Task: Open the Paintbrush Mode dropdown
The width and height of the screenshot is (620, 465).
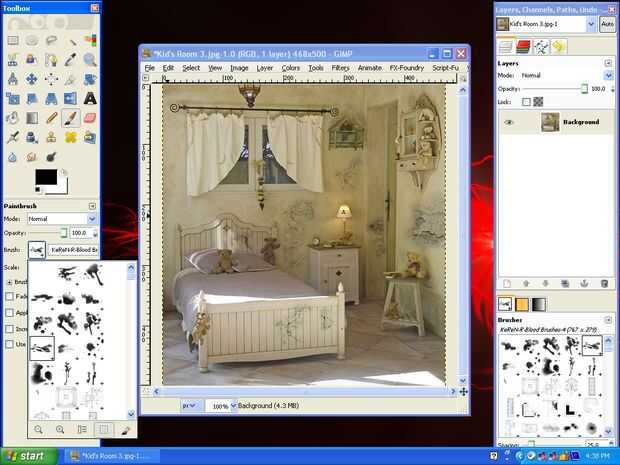Action: coord(62,219)
